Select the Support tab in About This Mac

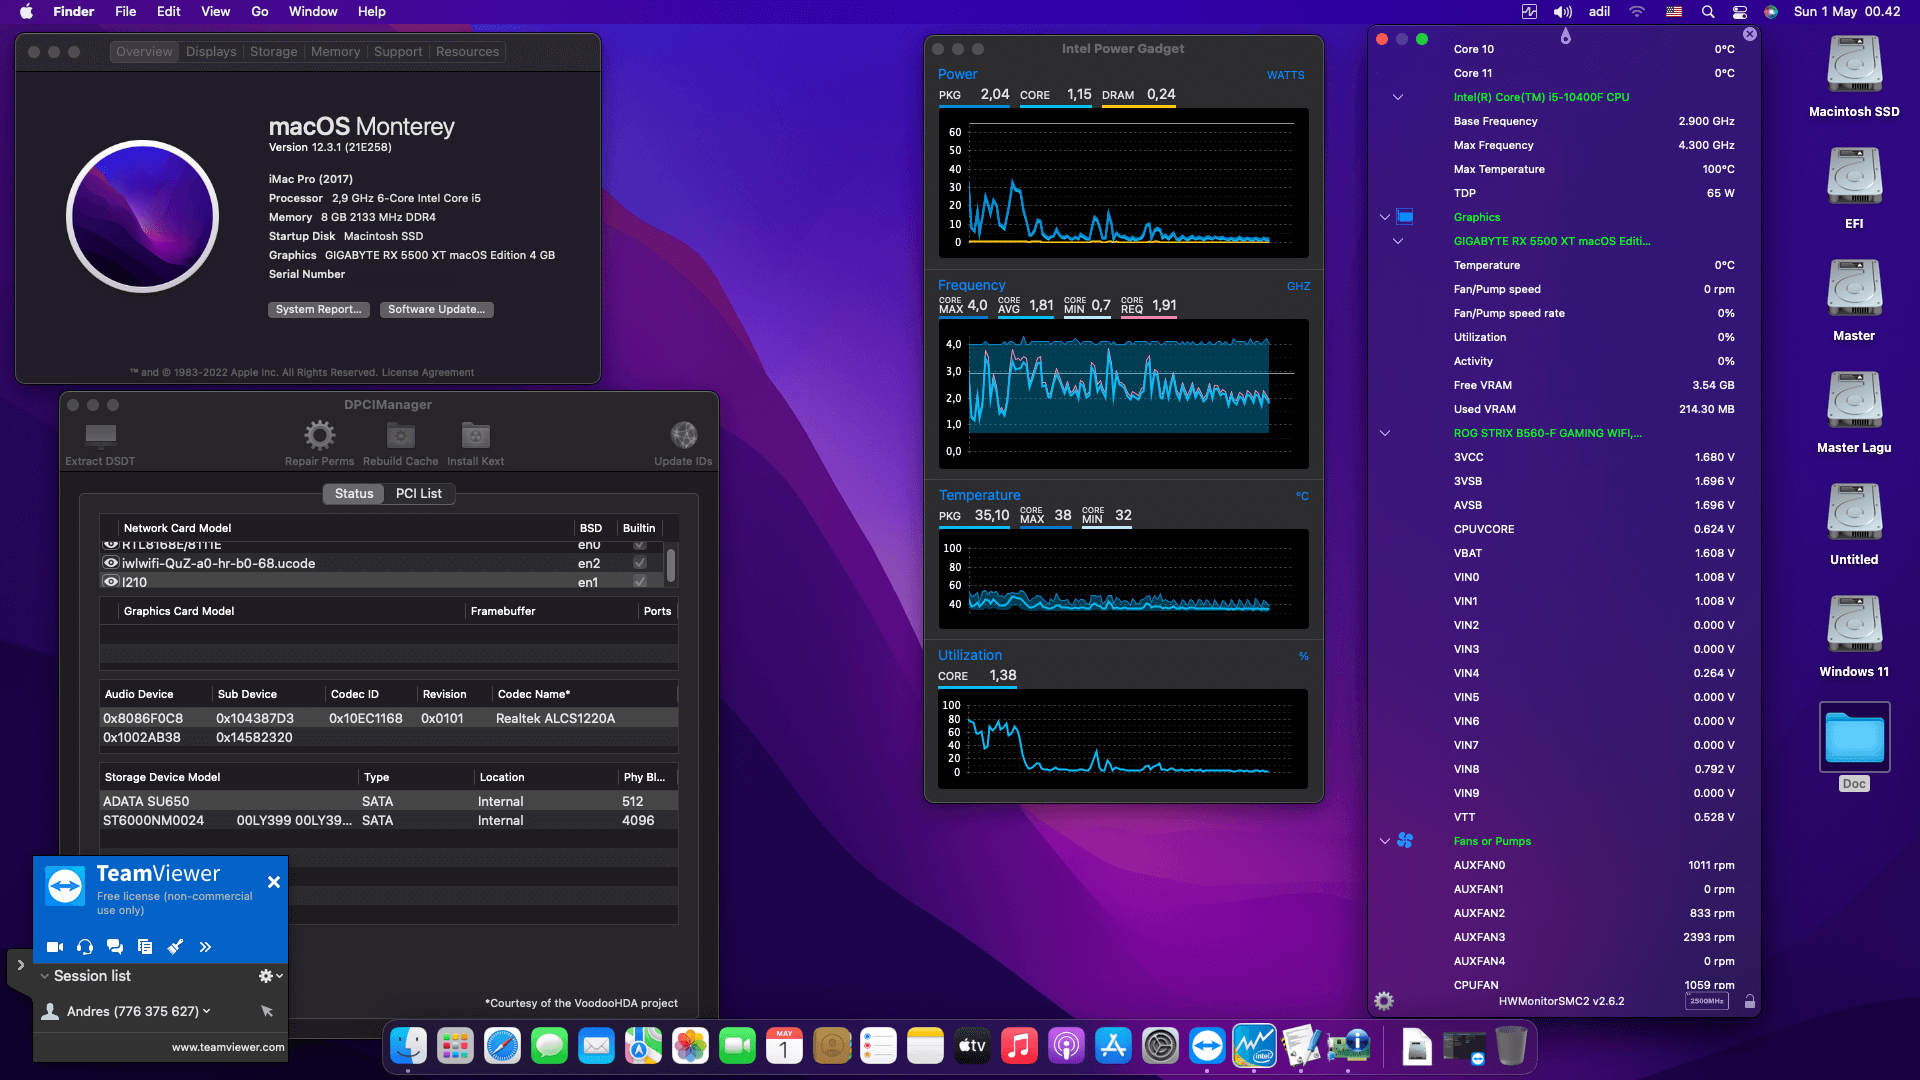tap(398, 52)
